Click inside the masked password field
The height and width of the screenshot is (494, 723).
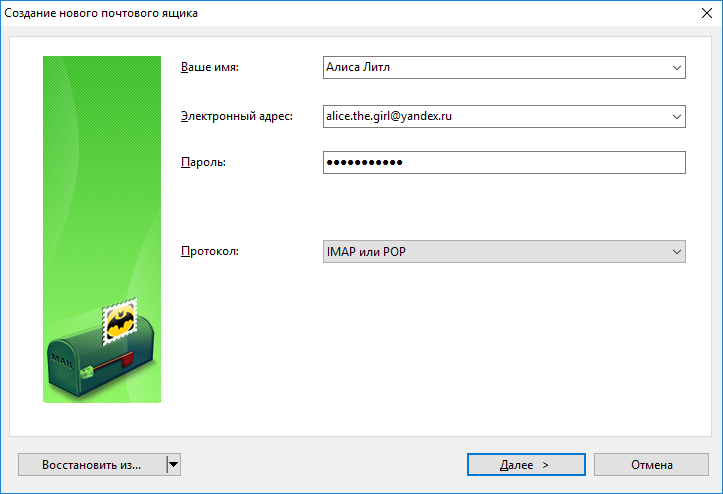[503, 163]
